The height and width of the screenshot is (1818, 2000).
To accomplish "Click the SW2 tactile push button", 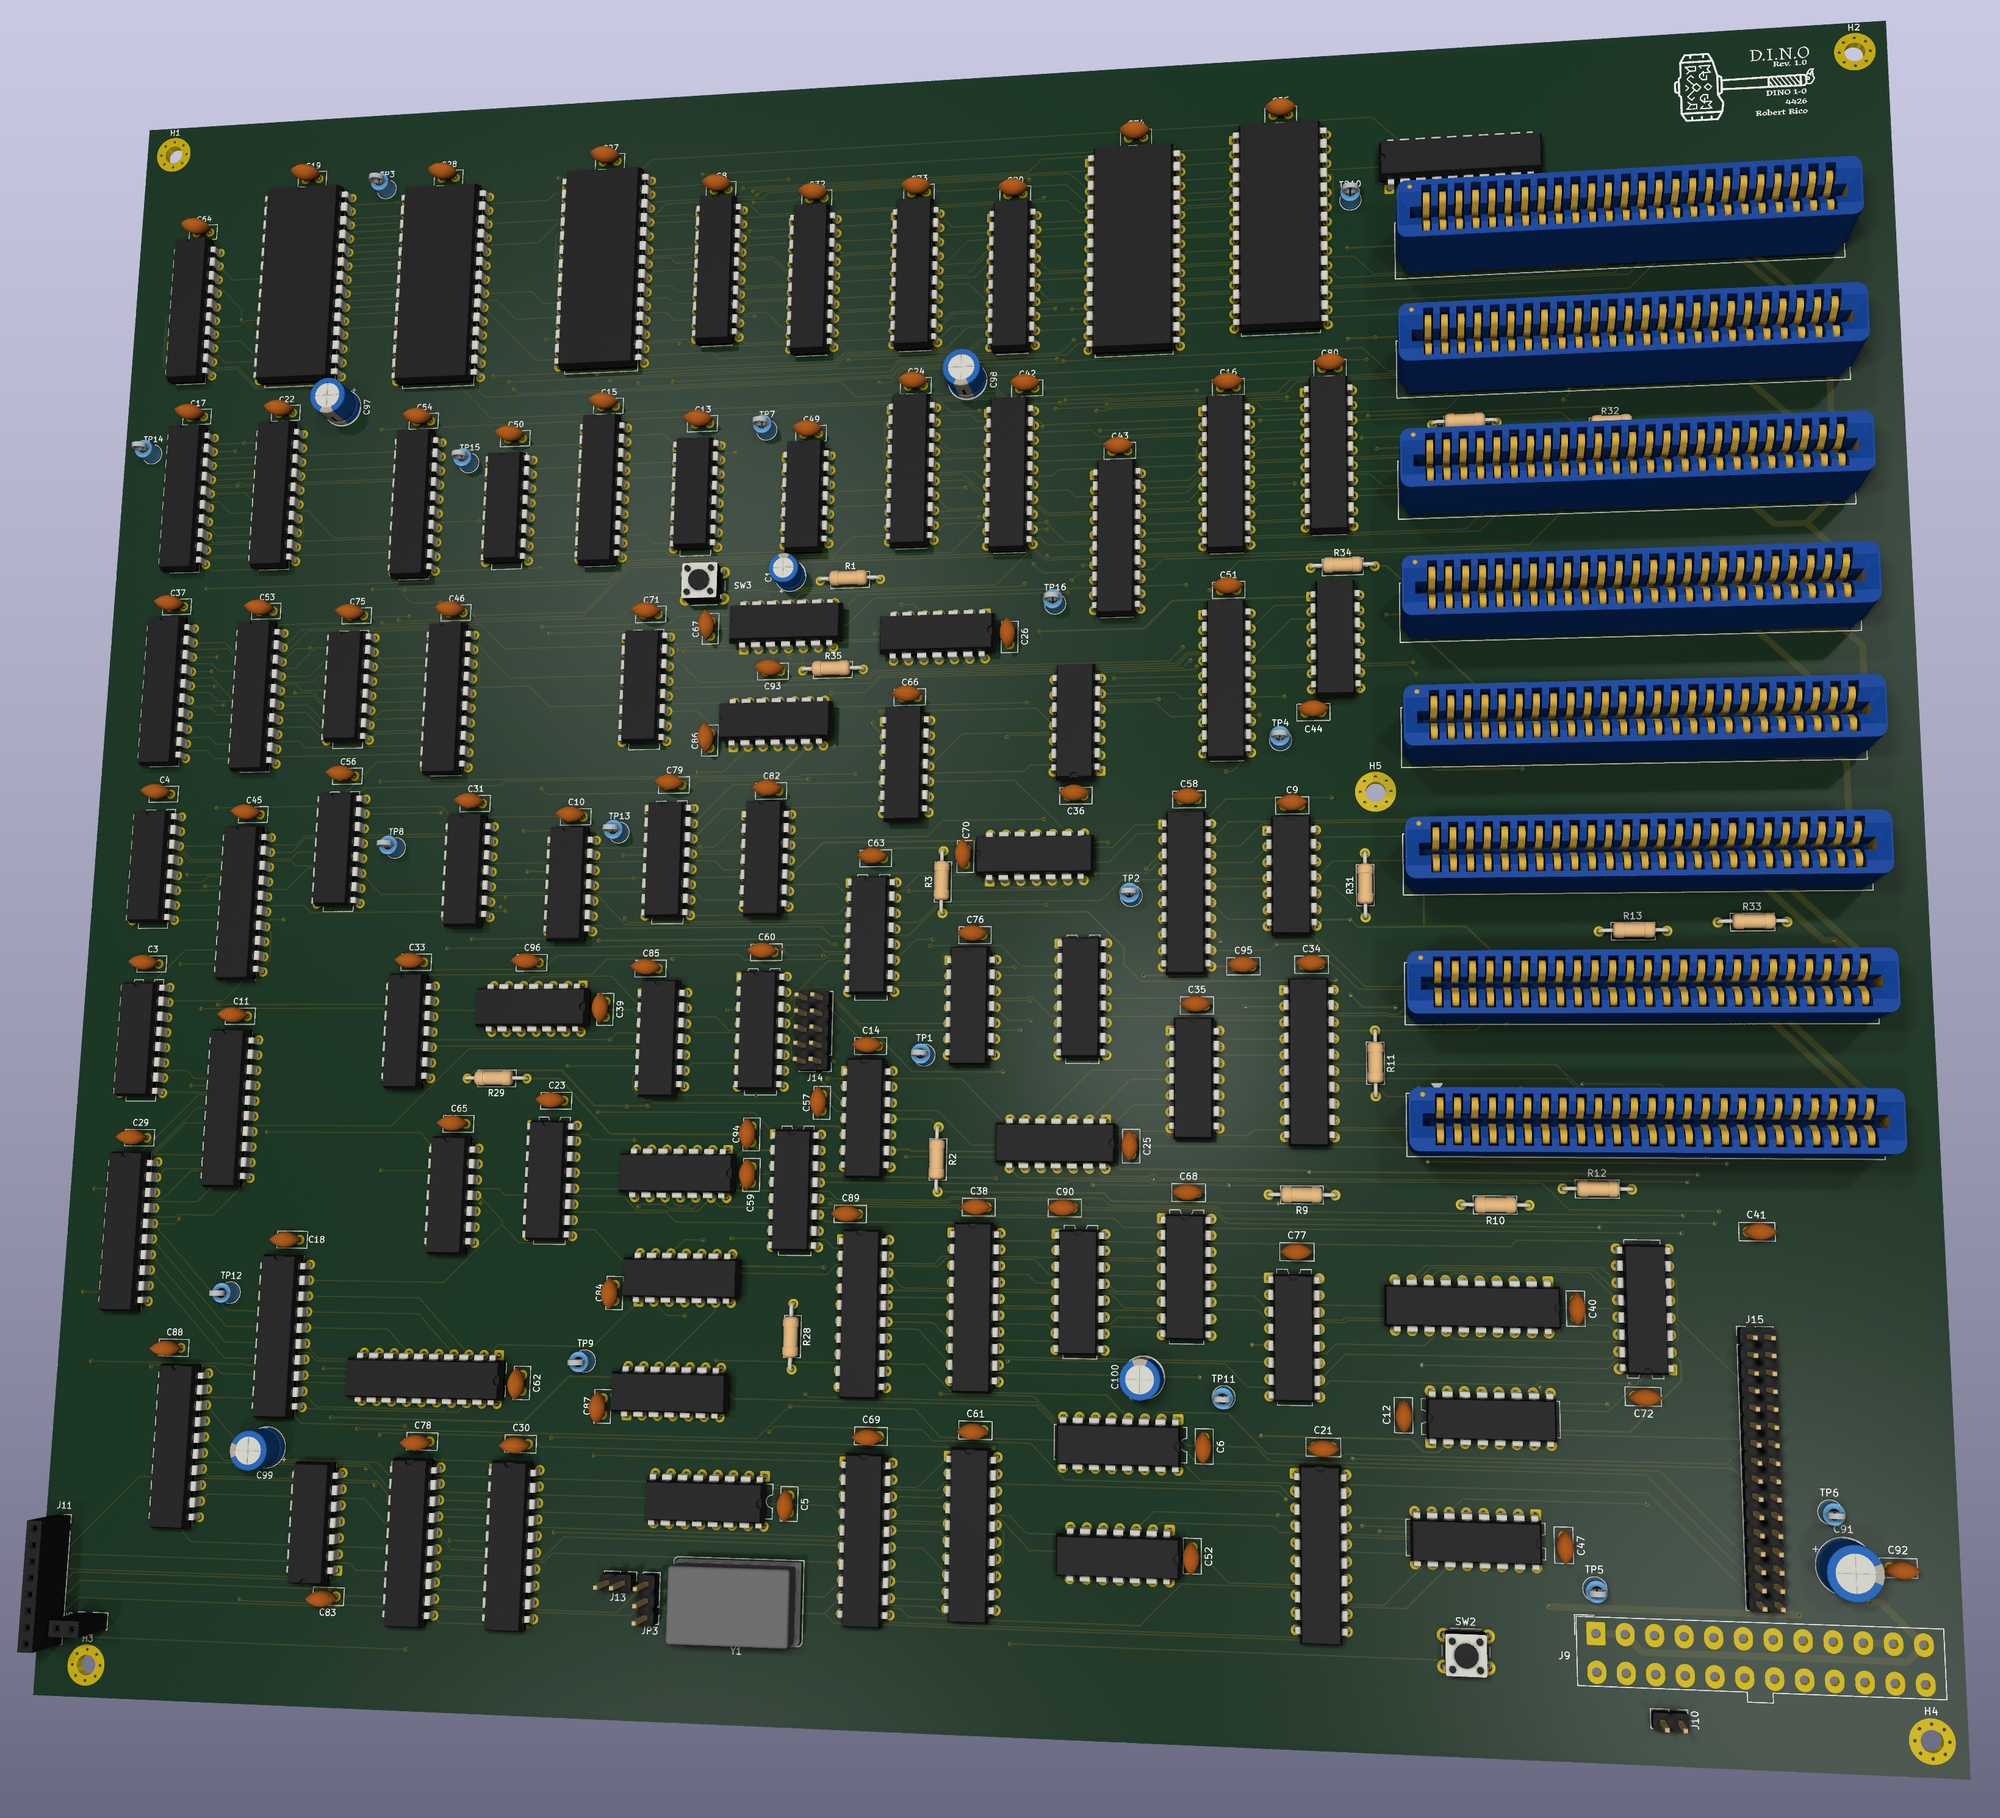I will click(x=1466, y=1655).
